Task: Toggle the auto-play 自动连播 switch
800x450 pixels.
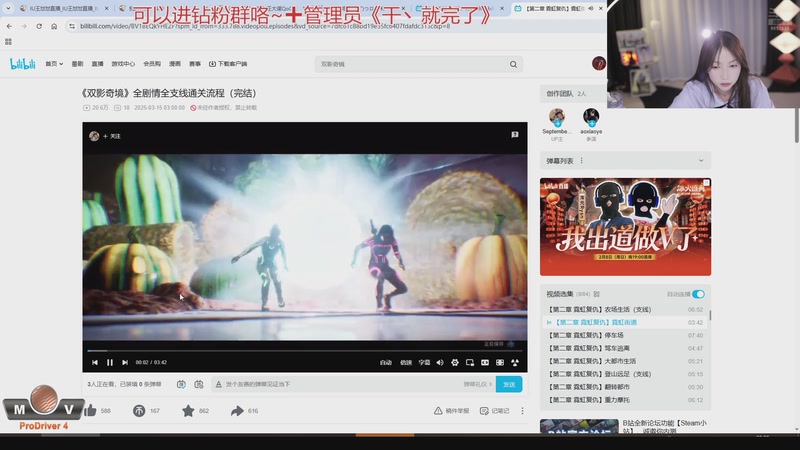Action: coord(698,294)
